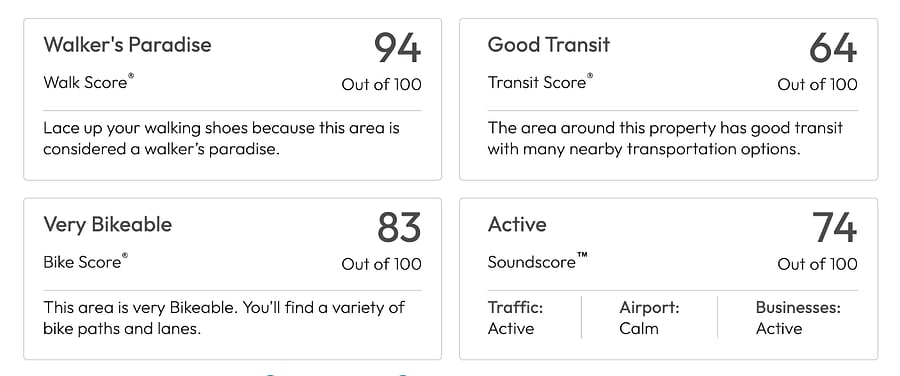Click the good transit description text
This screenshot has height=376, width=900.
pos(665,138)
